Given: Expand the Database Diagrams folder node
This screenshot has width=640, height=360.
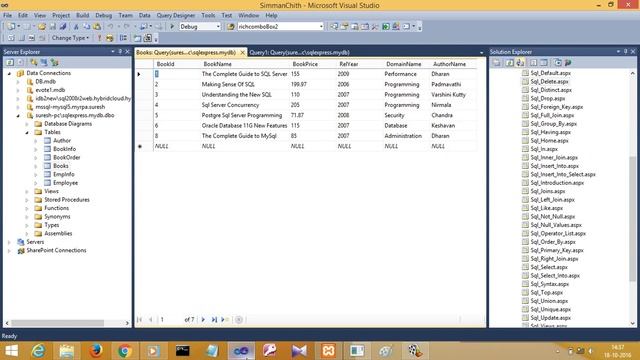Looking at the screenshot, I should [x=27, y=124].
